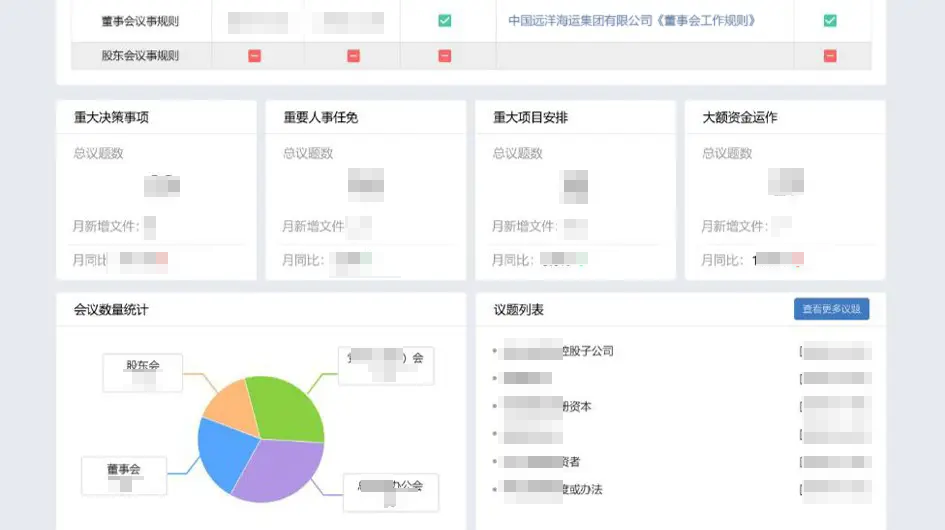Screen dimensions: 945x530
Task: Click the first red minus icon in 股东会议事规则 row
Action: pos(254,56)
